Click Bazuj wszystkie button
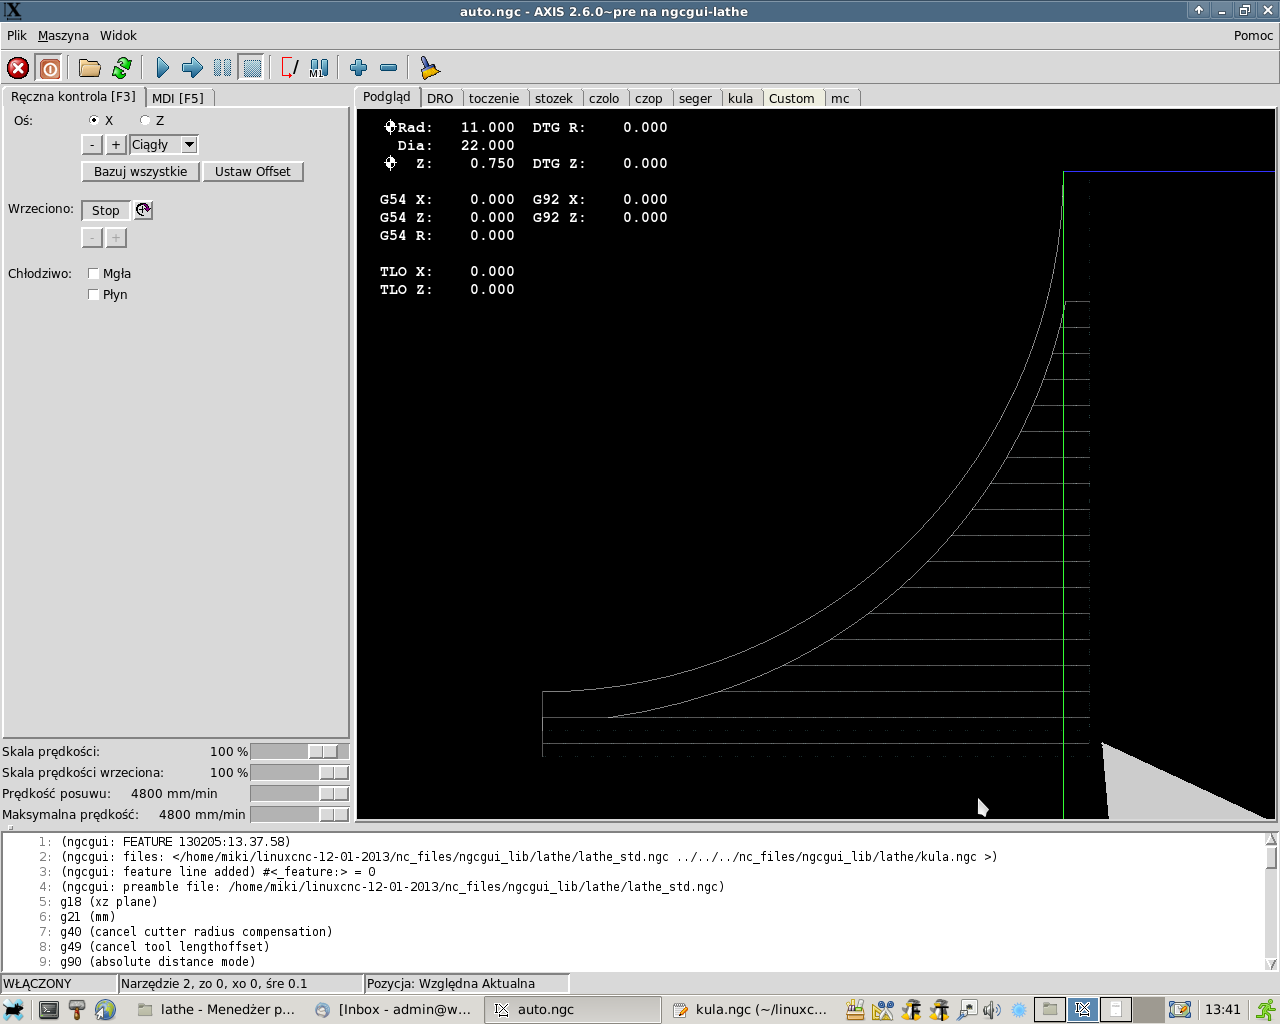The height and width of the screenshot is (1024, 1280). (140, 172)
